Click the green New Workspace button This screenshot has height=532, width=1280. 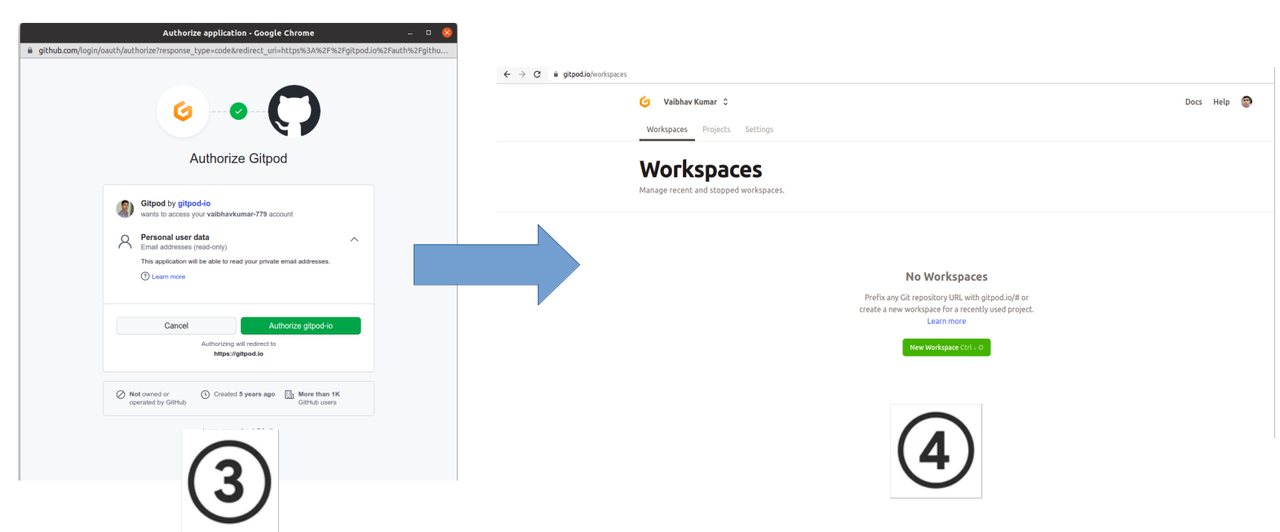point(946,347)
